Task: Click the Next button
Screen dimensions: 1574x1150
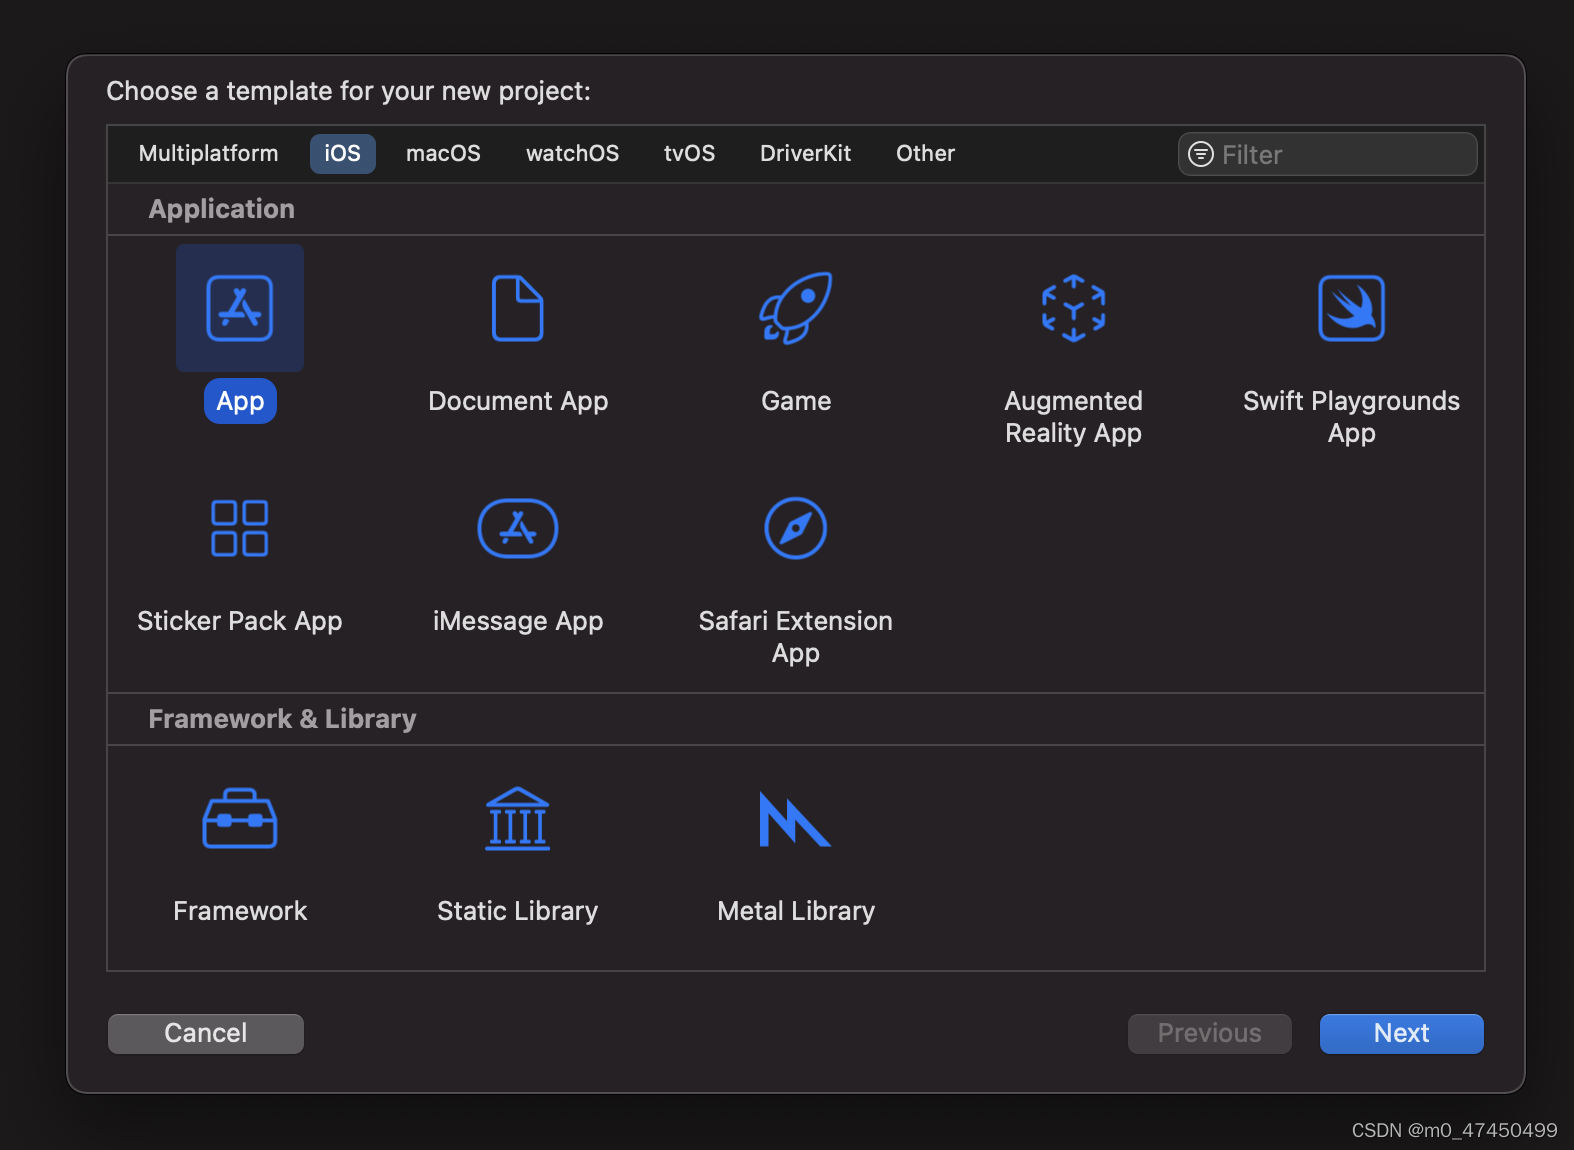Action: pos(1402,1034)
